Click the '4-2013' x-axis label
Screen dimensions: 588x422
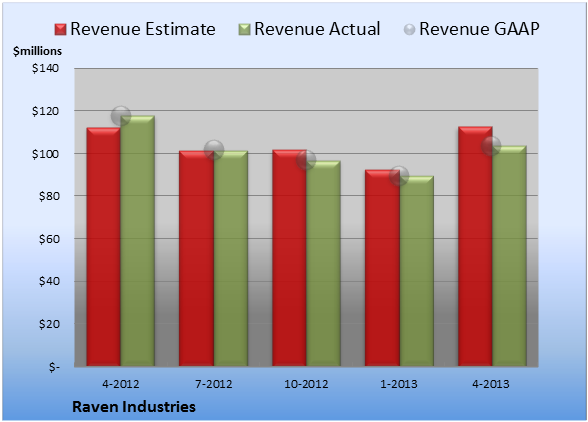491,384
